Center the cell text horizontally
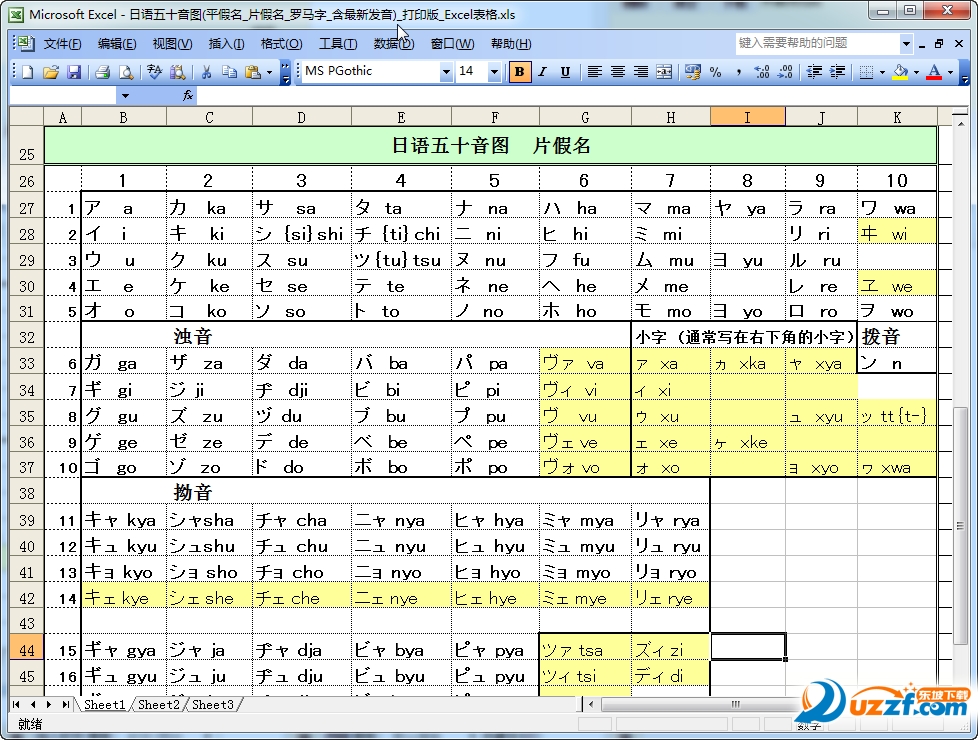Image resolution: width=978 pixels, height=740 pixels. tap(617, 72)
